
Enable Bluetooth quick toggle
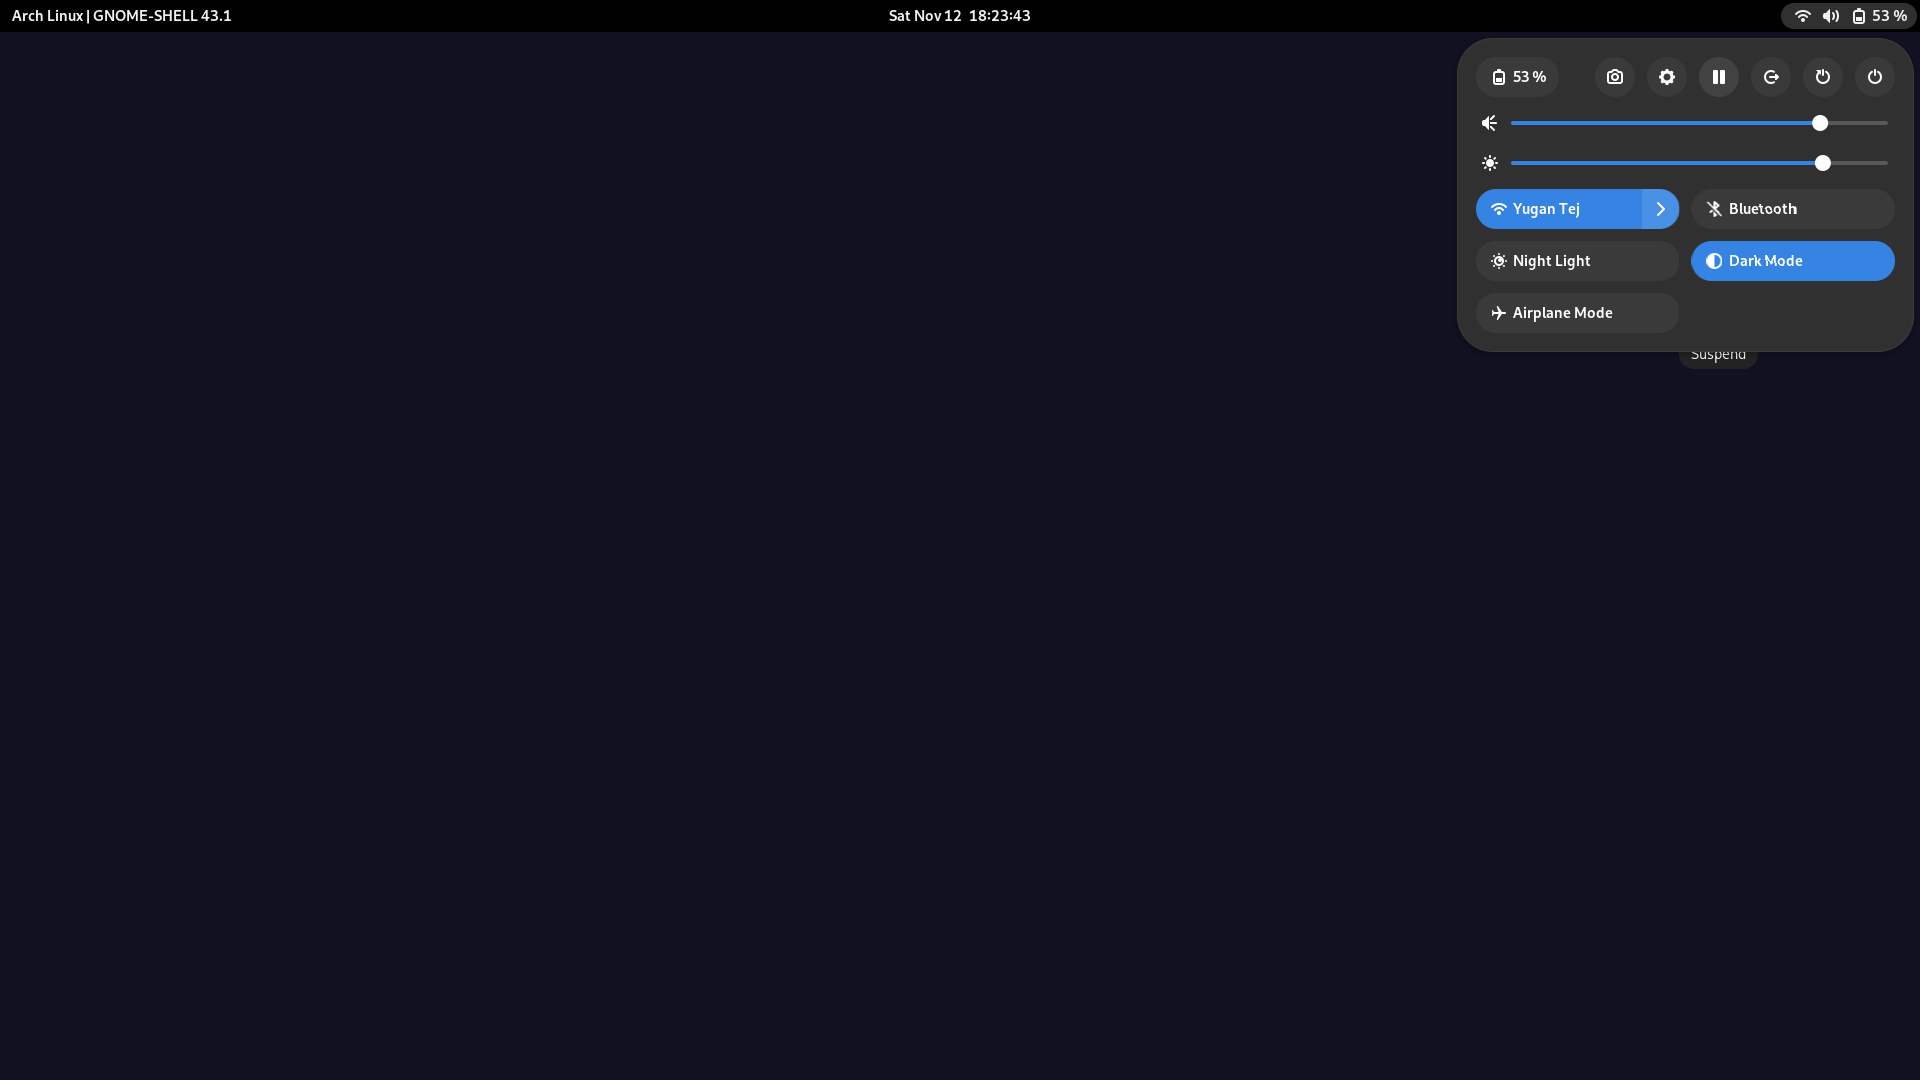1792,209
